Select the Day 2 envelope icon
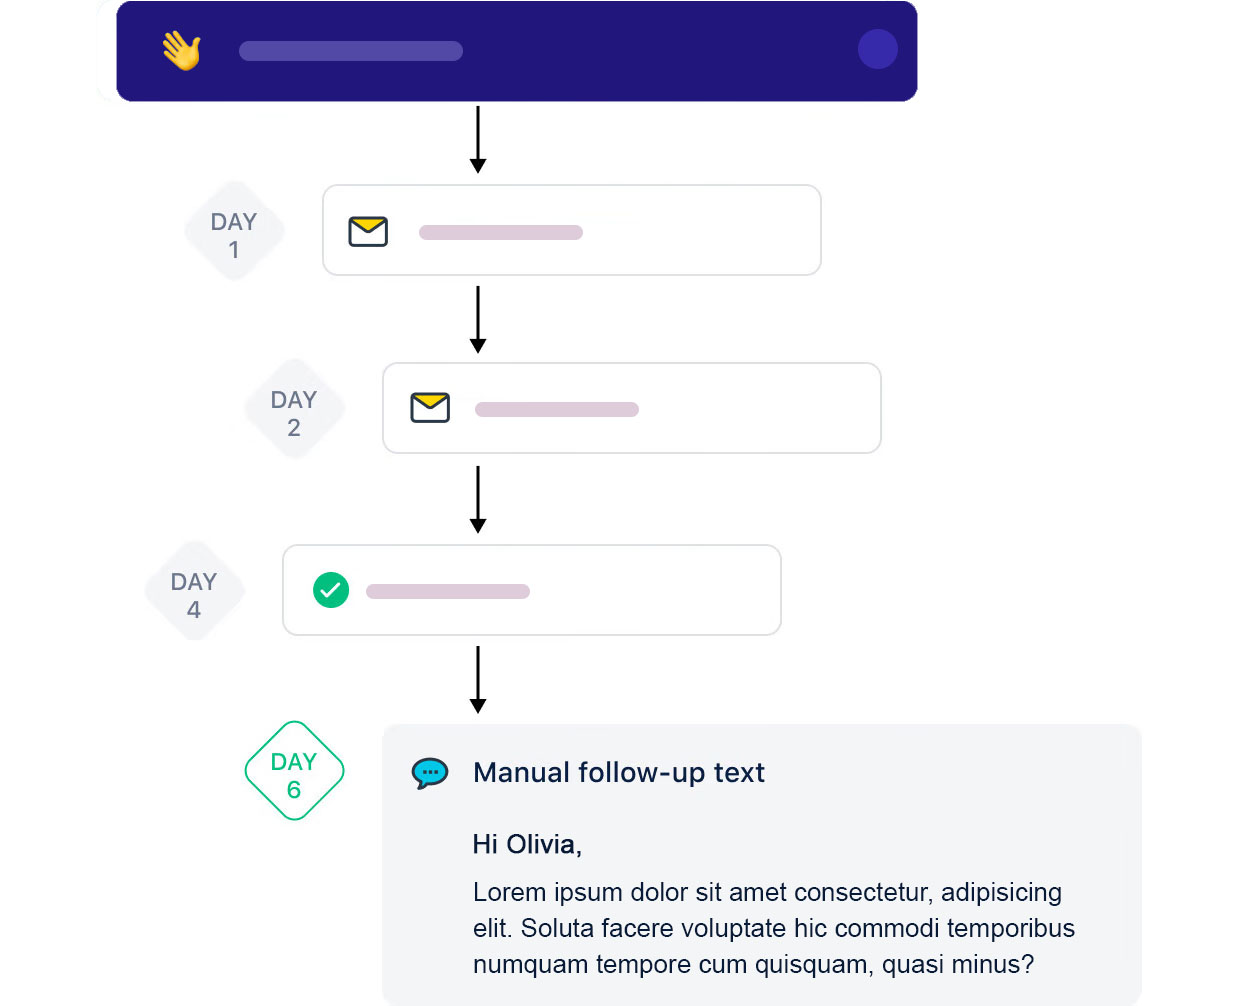Viewport: 1240px width, 1006px height. coord(430,407)
